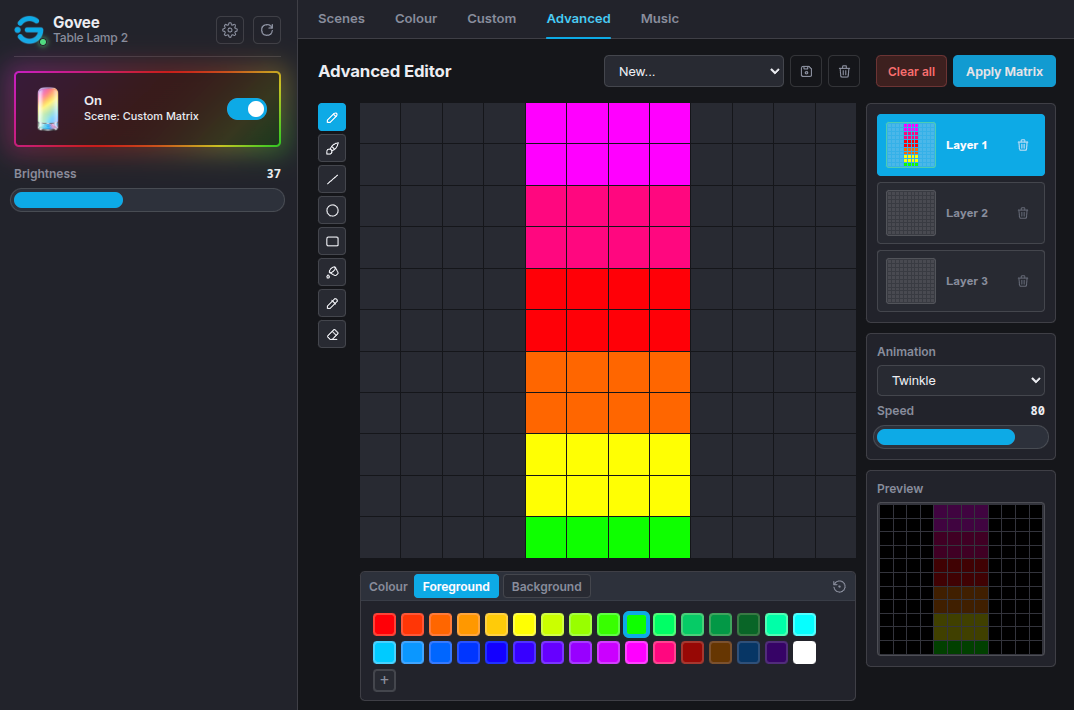
Task: Delete Layer 3 with trash icon
Action: click(1023, 281)
